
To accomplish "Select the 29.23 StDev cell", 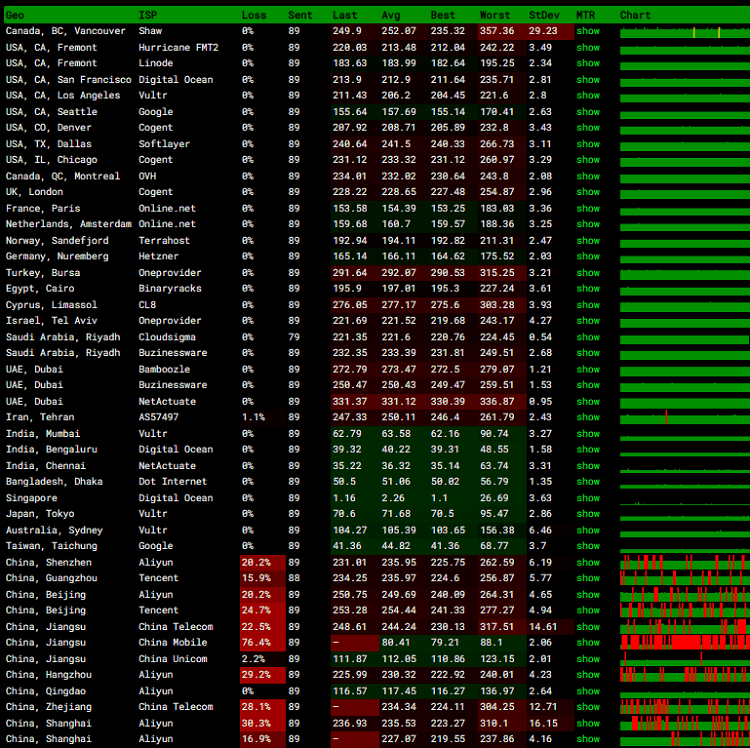I will click(x=550, y=31).
